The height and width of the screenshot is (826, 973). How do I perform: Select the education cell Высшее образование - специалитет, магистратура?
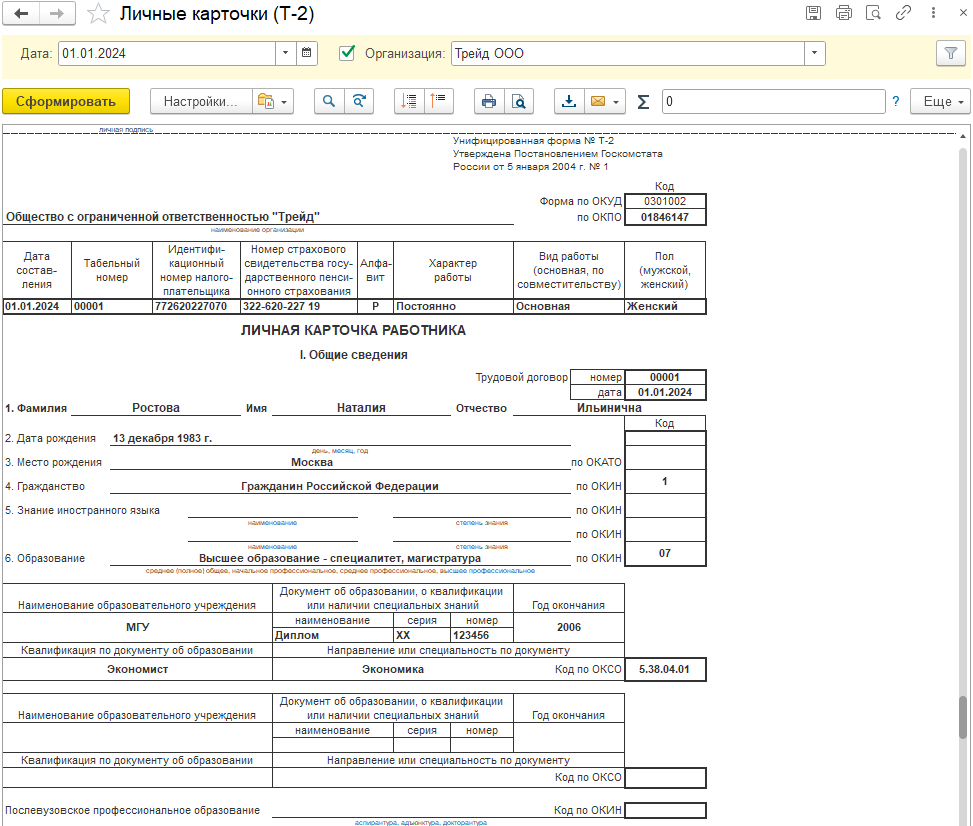pyautogui.click(x=340, y=558)
